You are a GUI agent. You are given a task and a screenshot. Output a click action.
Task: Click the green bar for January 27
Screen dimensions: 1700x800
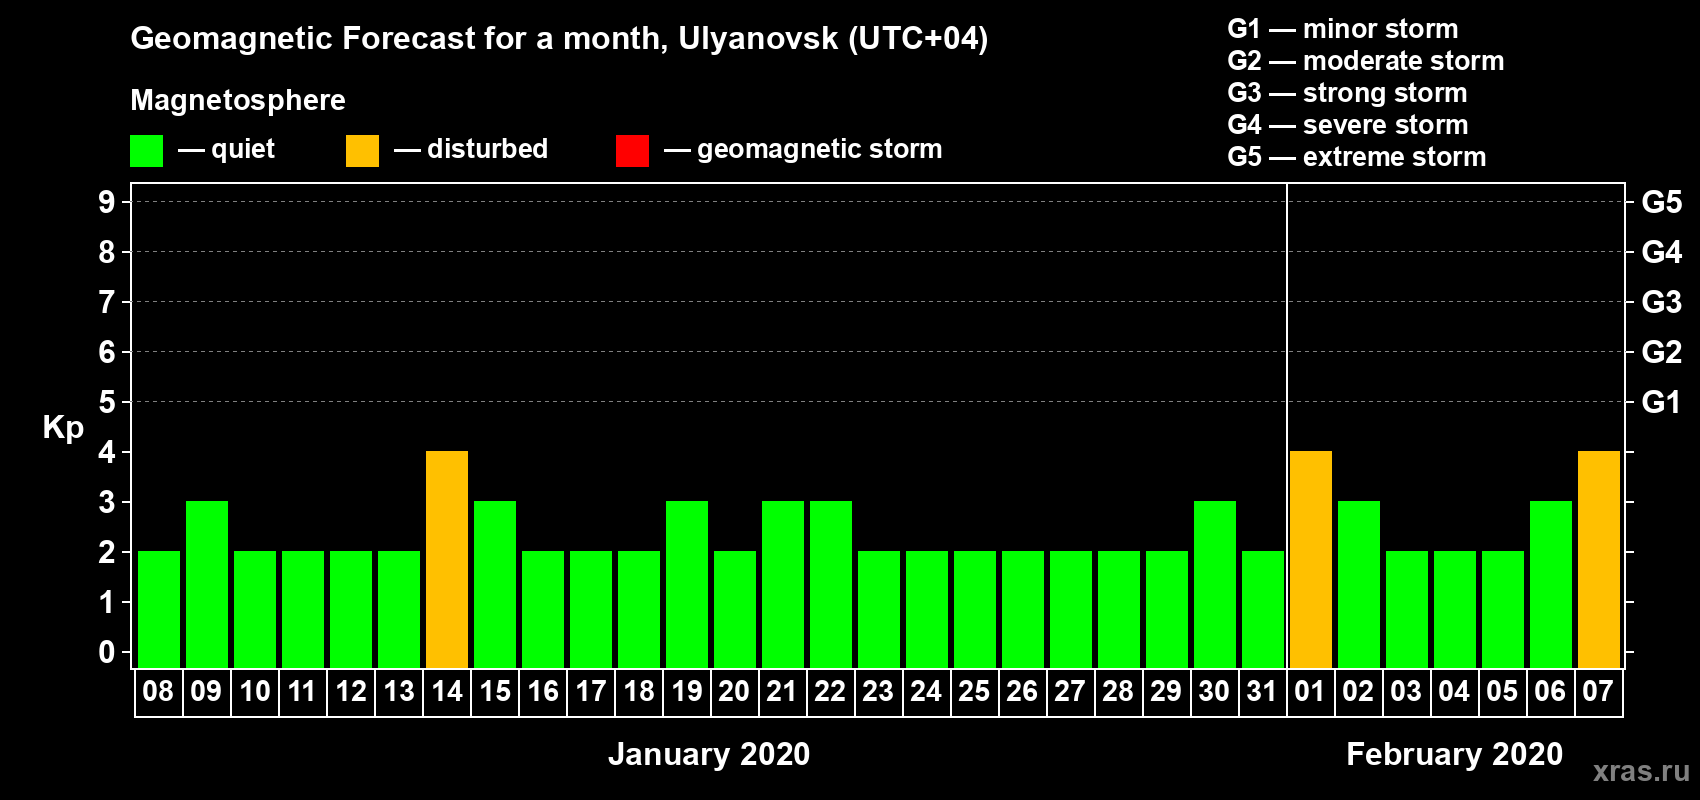pos(1071,609)
